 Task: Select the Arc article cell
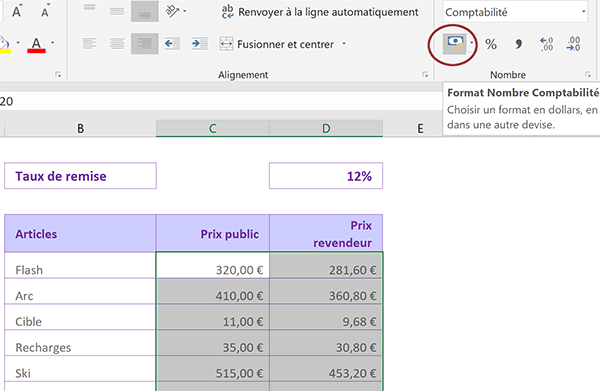80,292
